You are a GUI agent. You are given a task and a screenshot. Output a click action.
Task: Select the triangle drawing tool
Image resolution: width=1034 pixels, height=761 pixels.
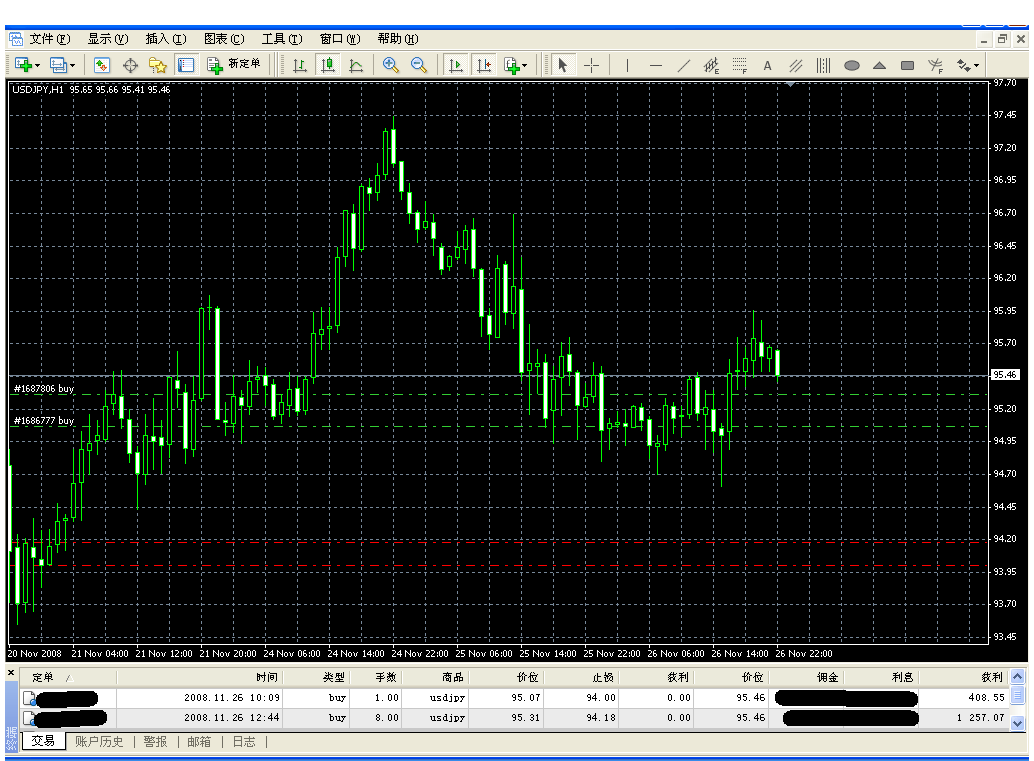click(880, 65)
